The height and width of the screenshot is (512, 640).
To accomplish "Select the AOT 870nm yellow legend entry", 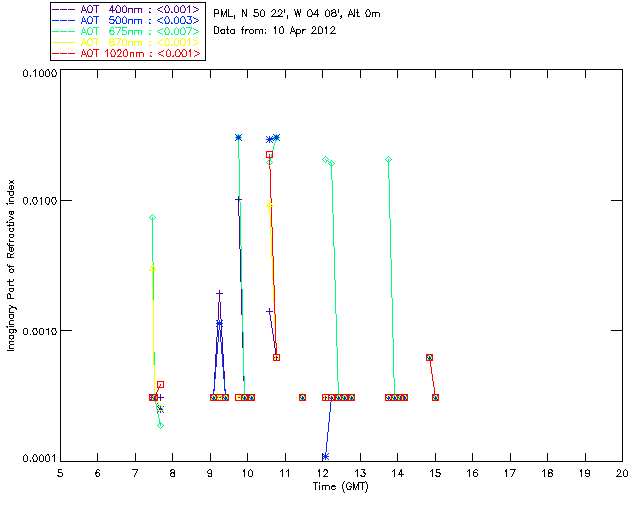I will tap(127, 42).
